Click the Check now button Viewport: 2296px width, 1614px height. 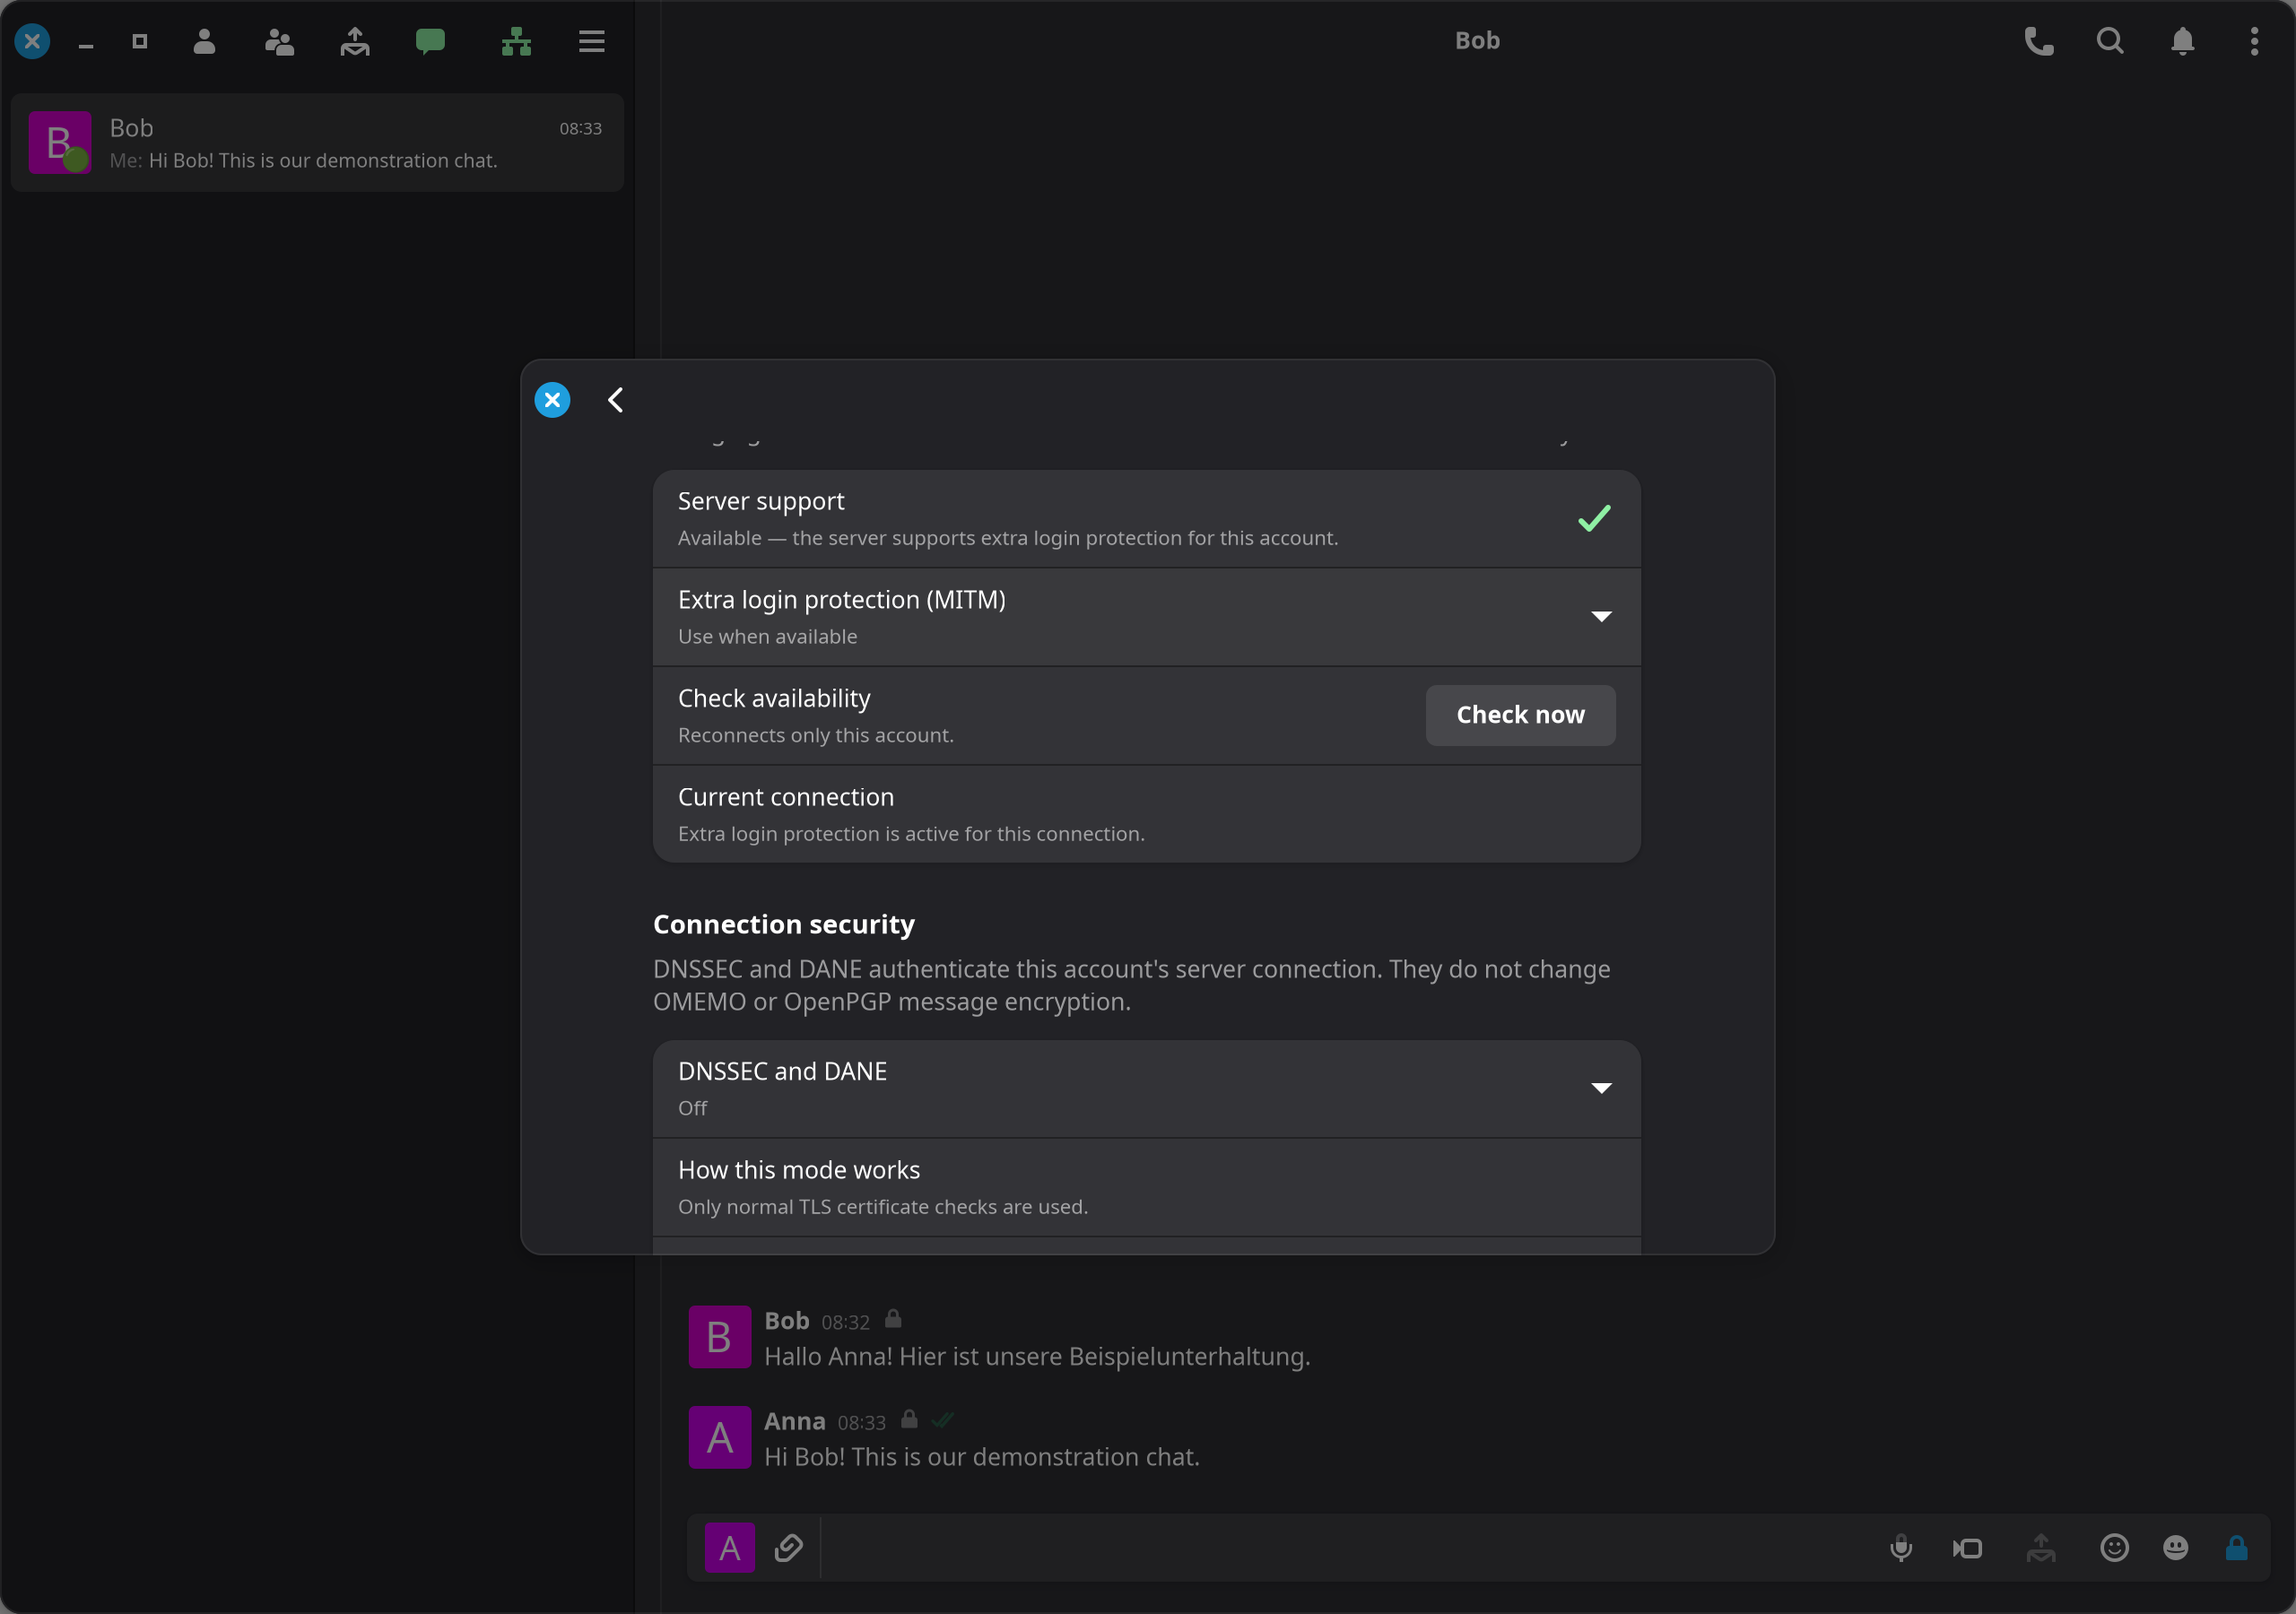click(x=1520, y=715)
